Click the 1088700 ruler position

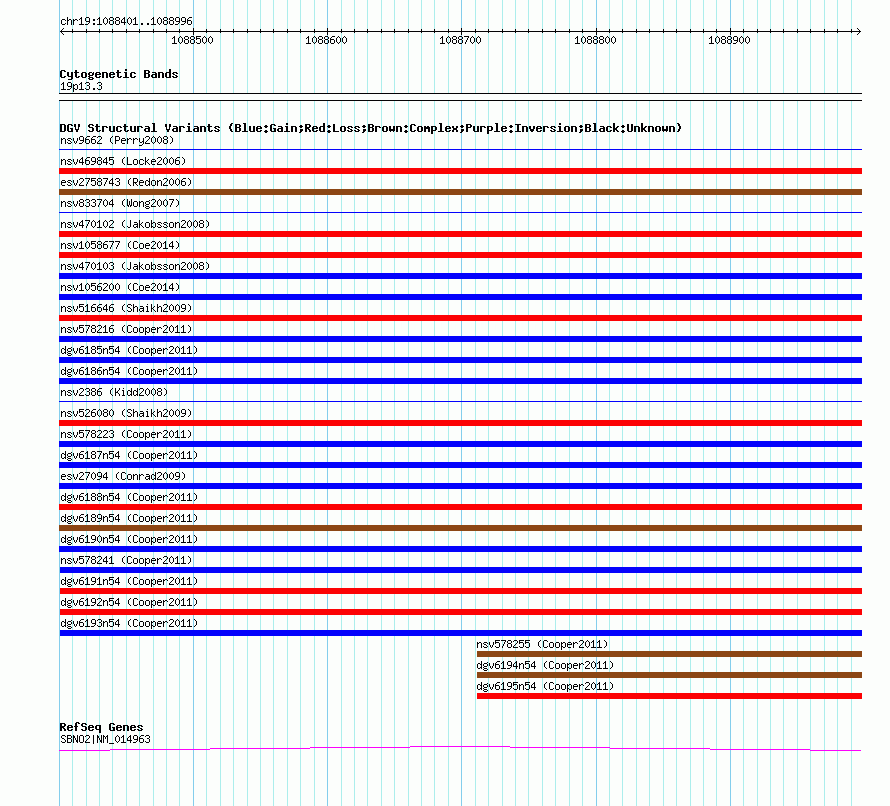click(460, 40)
